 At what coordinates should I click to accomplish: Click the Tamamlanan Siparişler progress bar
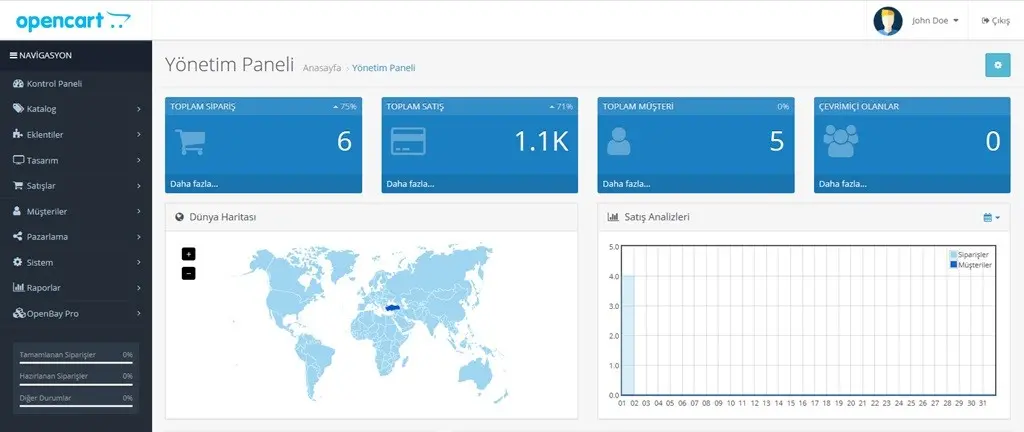click(76, 362)
